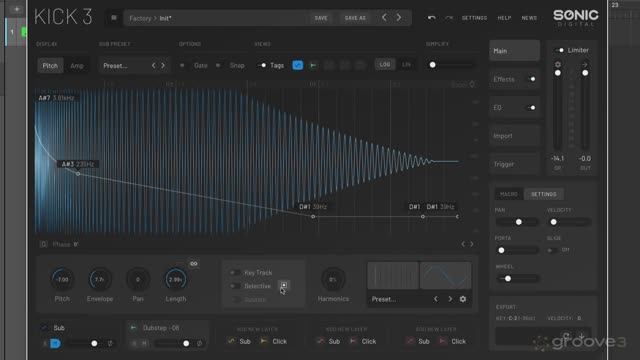
Task: Add new Sub layer in second empty slot
Action: (329, 341)
